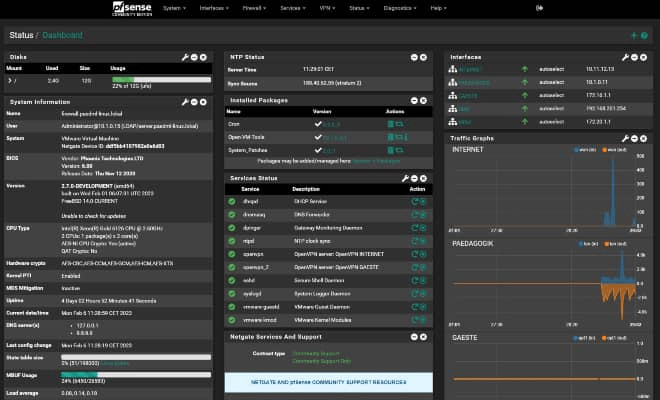This screenshot has width=660, height=400.
Task: Close the NTP Status widget
Action: click(x=423, y=57)
